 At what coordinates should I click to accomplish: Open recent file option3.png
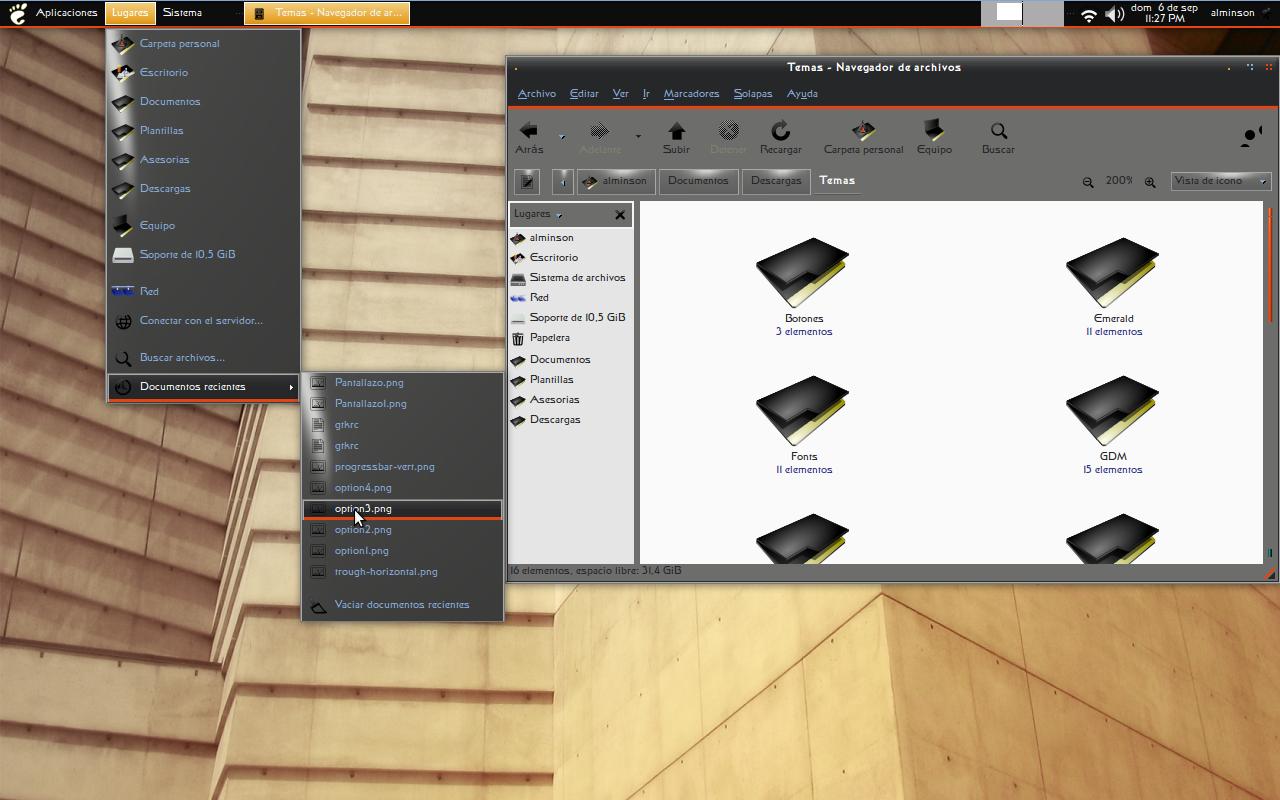point(402,509)
